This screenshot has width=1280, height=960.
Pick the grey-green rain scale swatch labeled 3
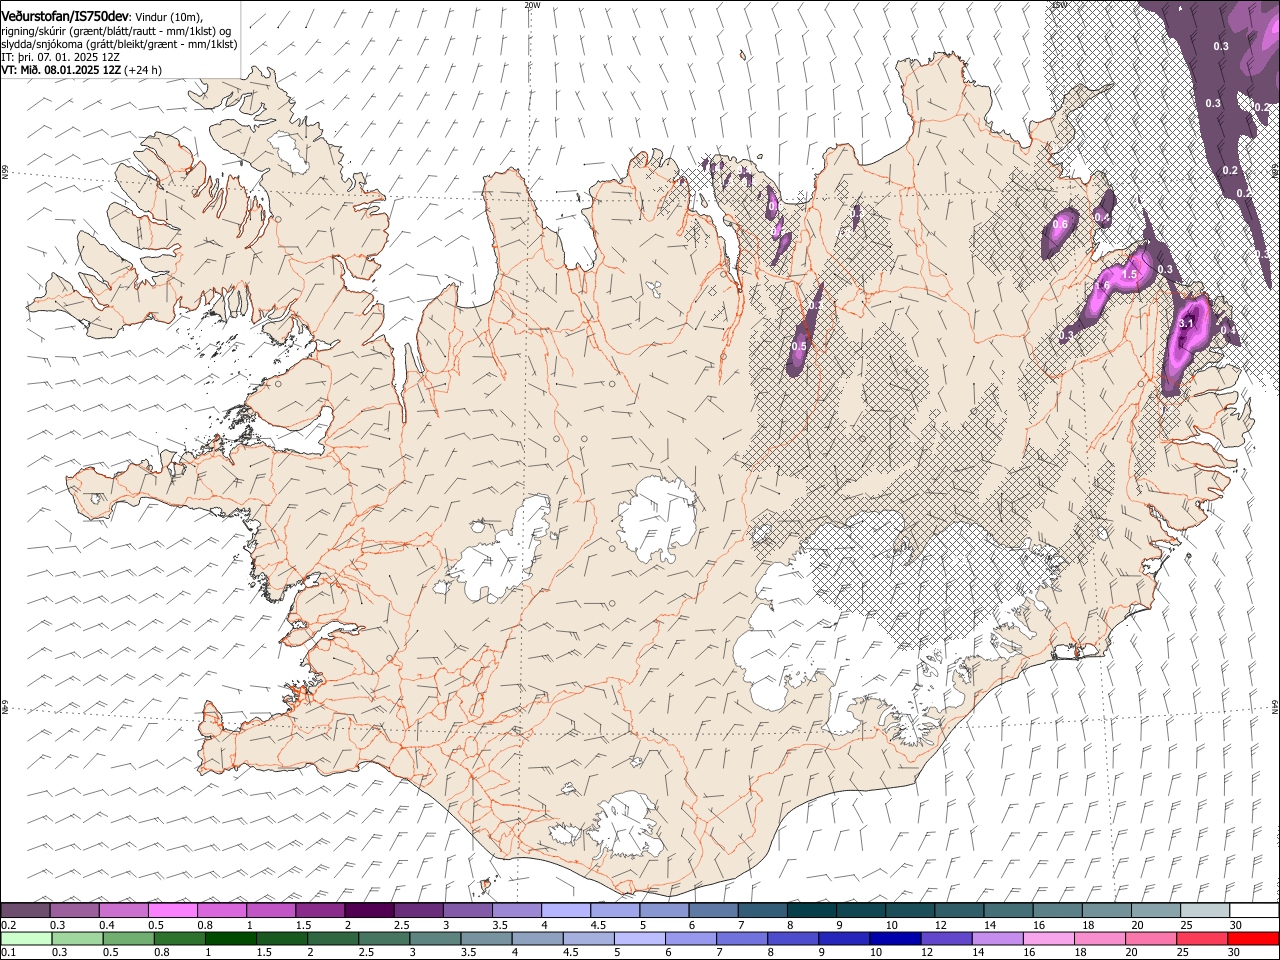tap(434, 938)
